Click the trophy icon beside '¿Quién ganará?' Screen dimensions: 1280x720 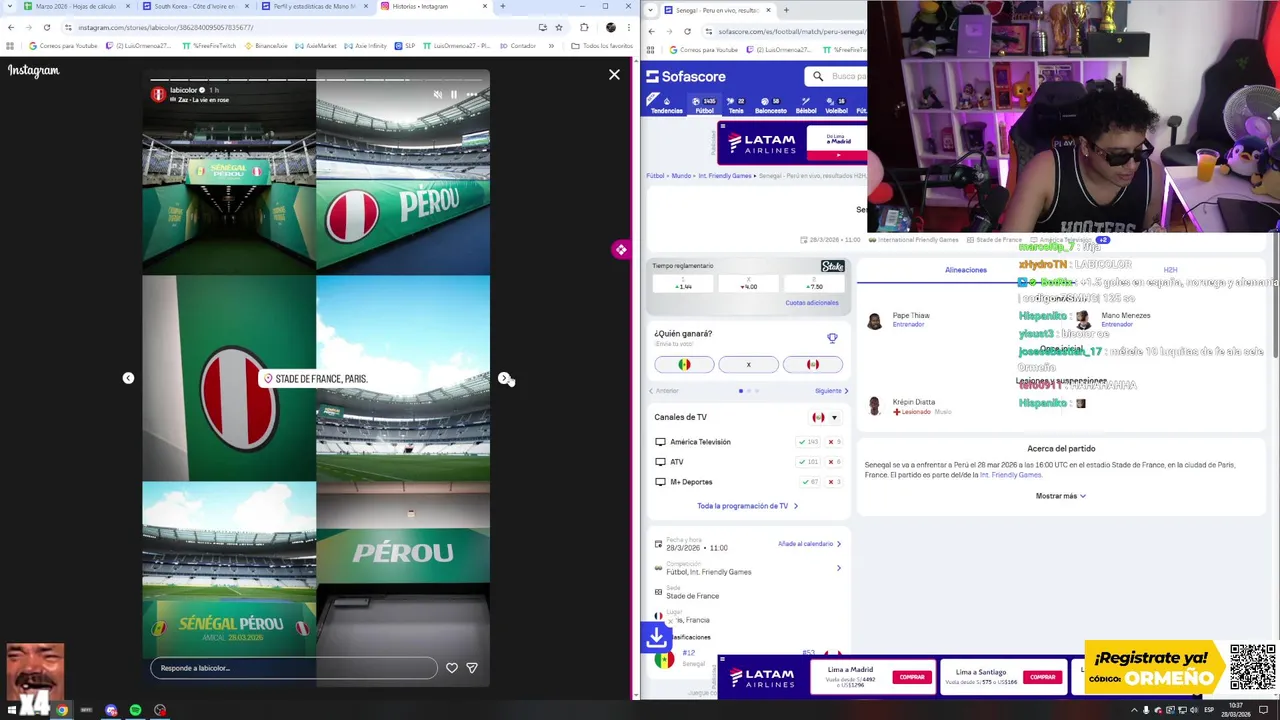(x=832, y=338)
